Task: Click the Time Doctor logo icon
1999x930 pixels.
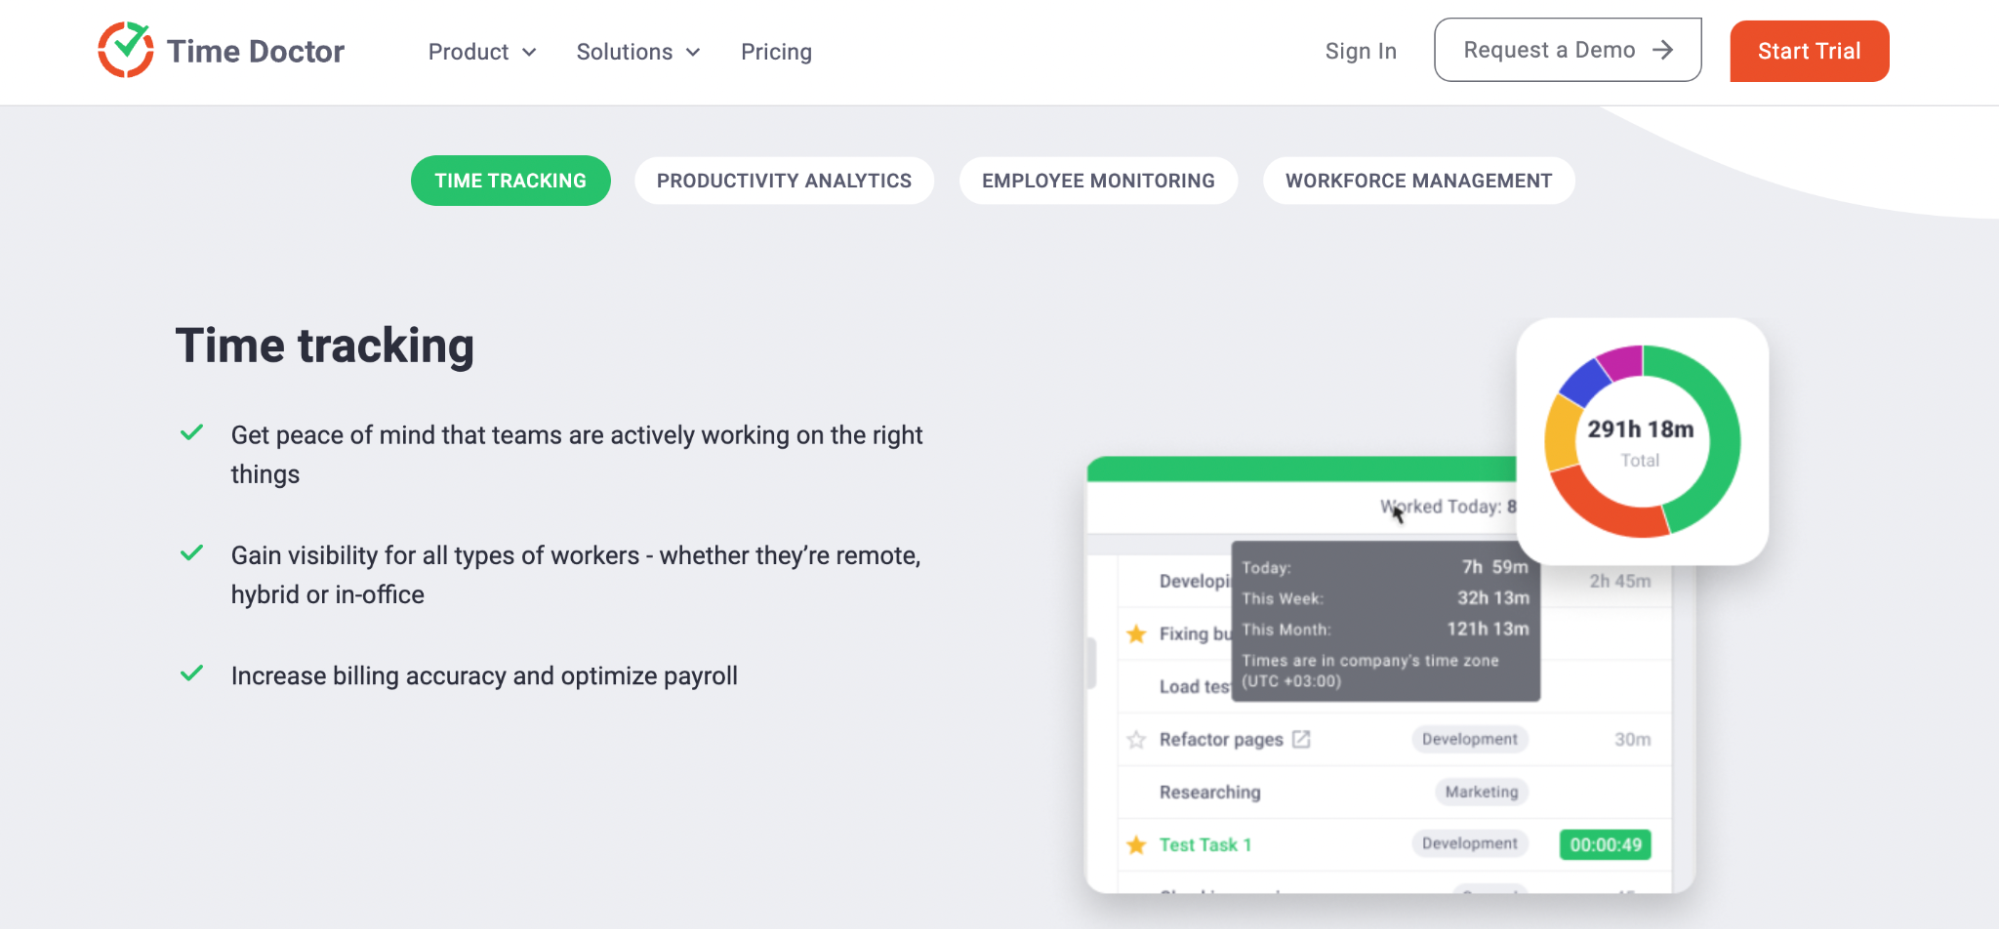Action: click(x=126, y=49)
